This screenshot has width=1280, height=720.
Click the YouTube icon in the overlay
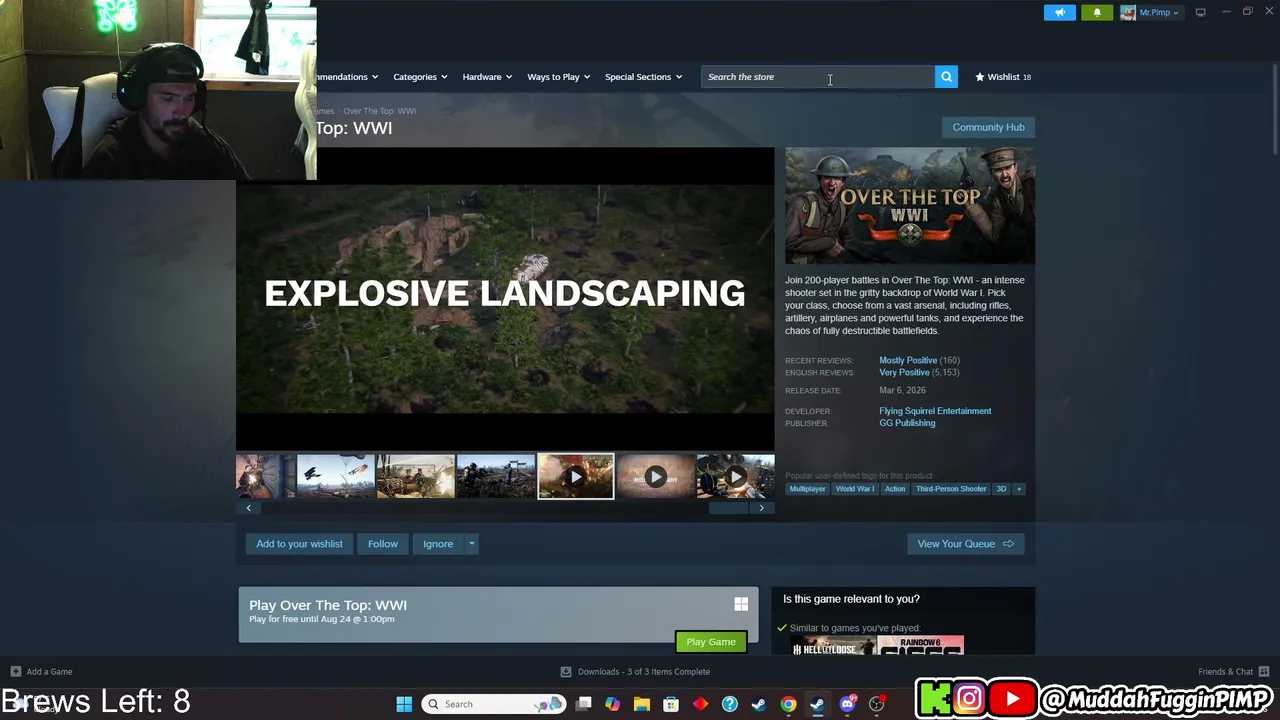pos(1012,699)
